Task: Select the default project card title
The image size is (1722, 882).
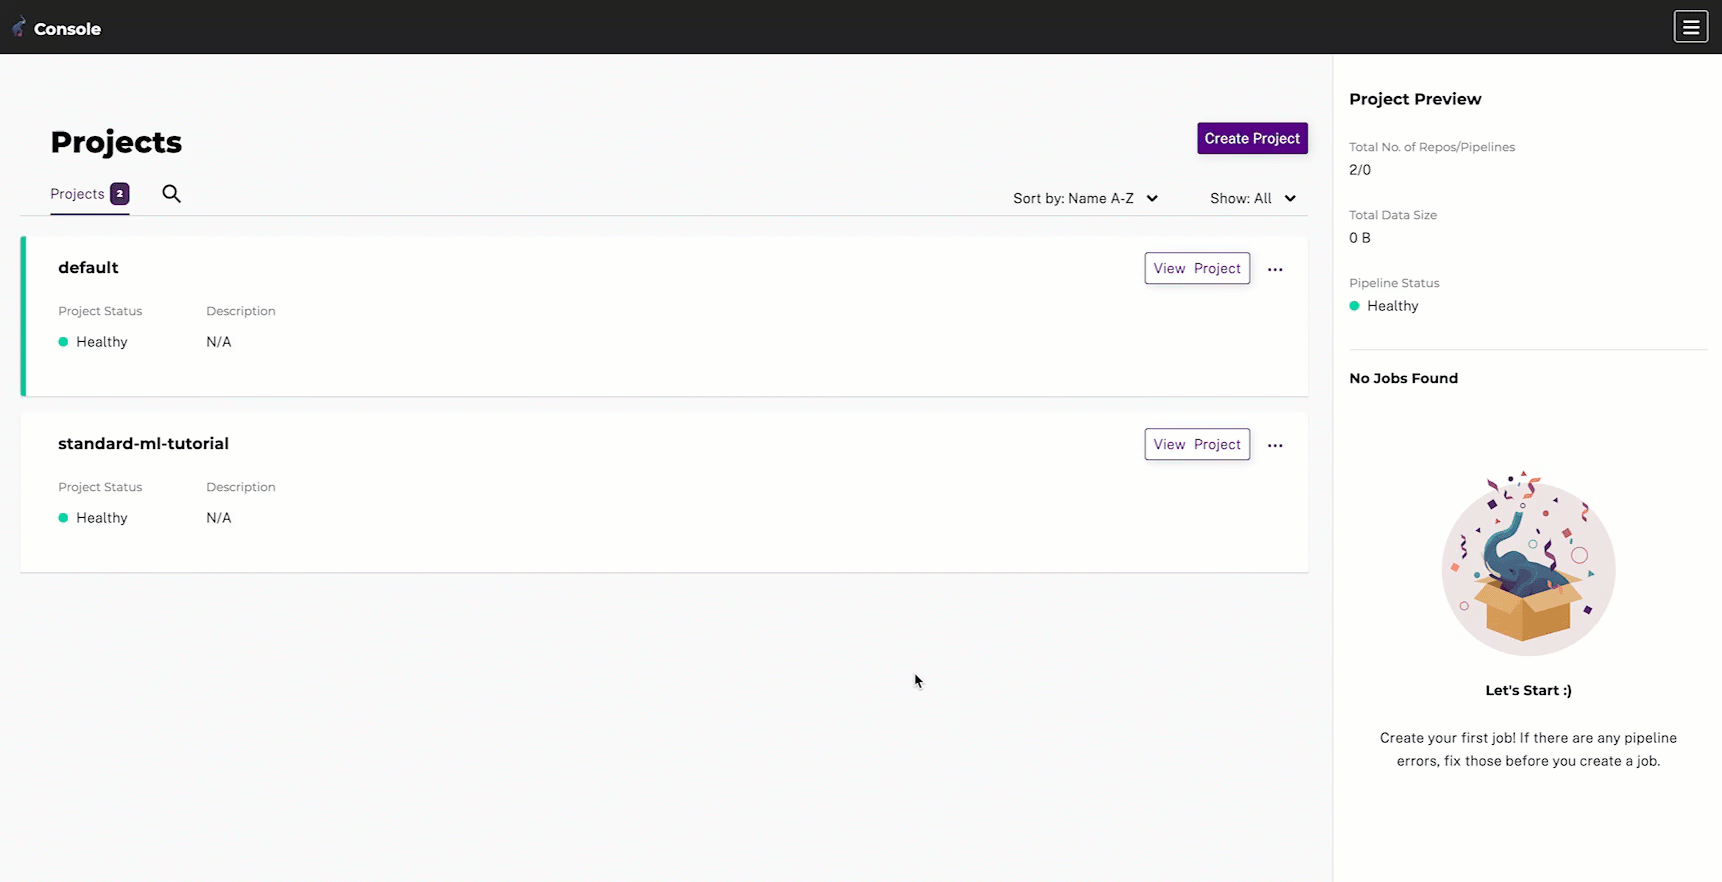Action: (88, 267)
